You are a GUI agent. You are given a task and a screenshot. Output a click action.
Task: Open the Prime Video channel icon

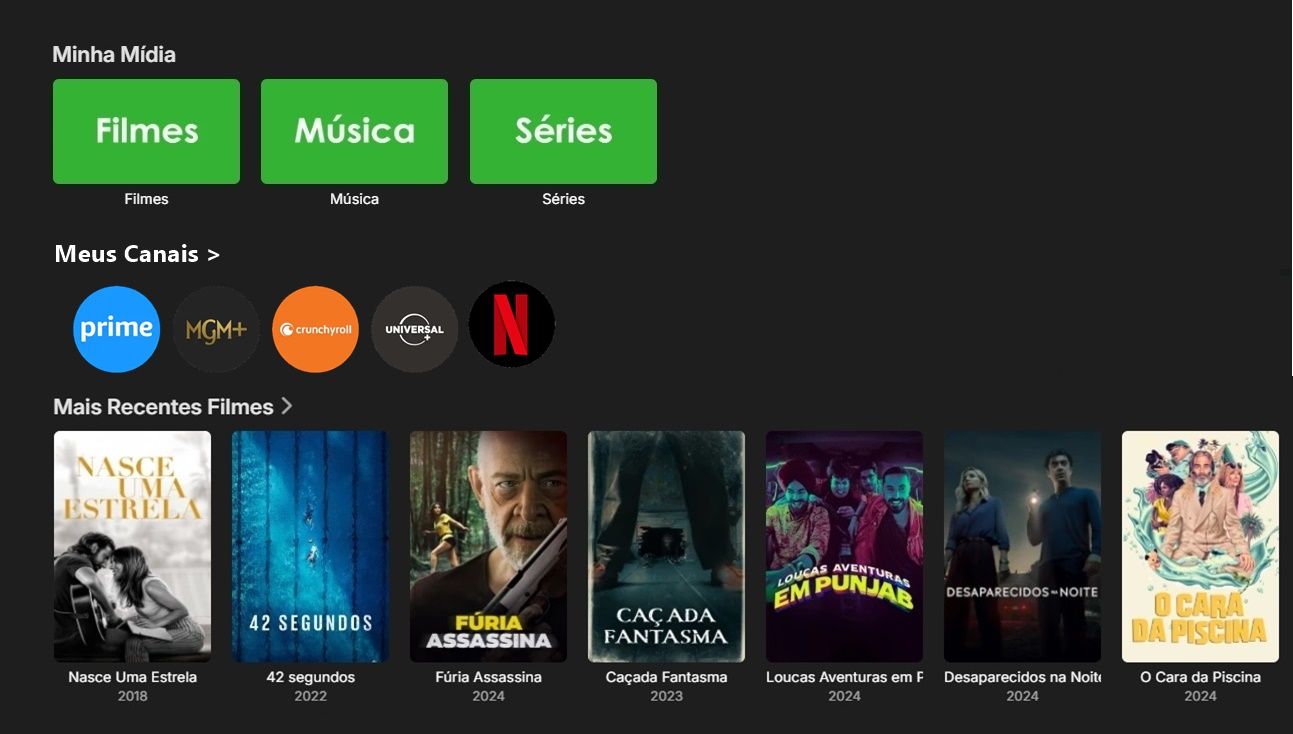click(116, 329)
